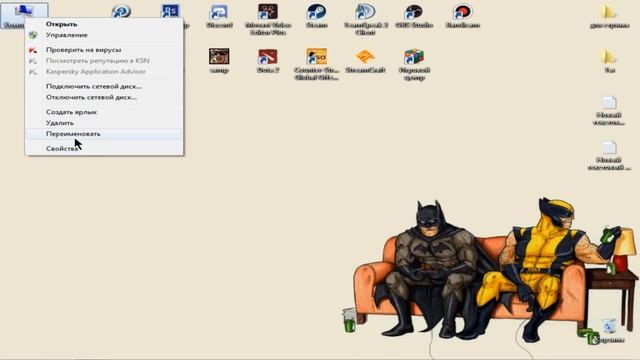Choose Подключить сетевой диск... option
Screen dimensions: 640x360
click(94, 87)
